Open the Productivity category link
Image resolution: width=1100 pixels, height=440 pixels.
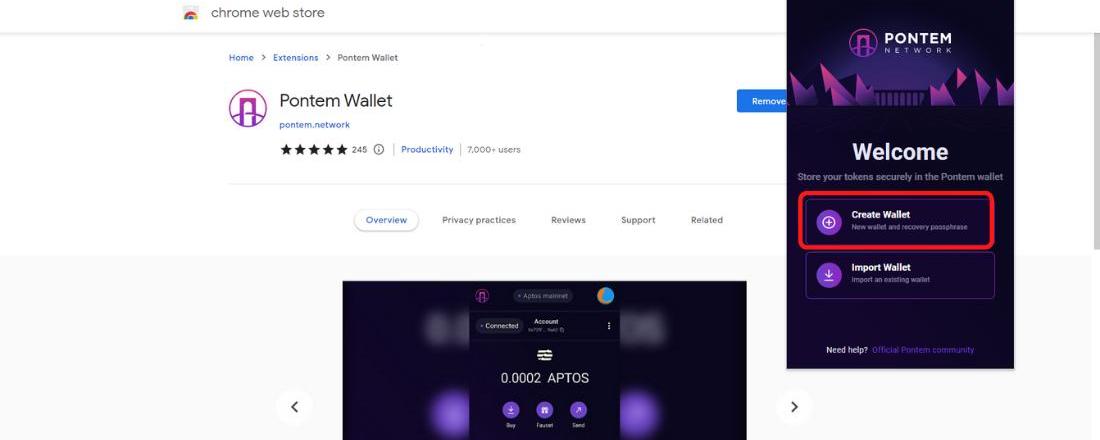point(427,149)
